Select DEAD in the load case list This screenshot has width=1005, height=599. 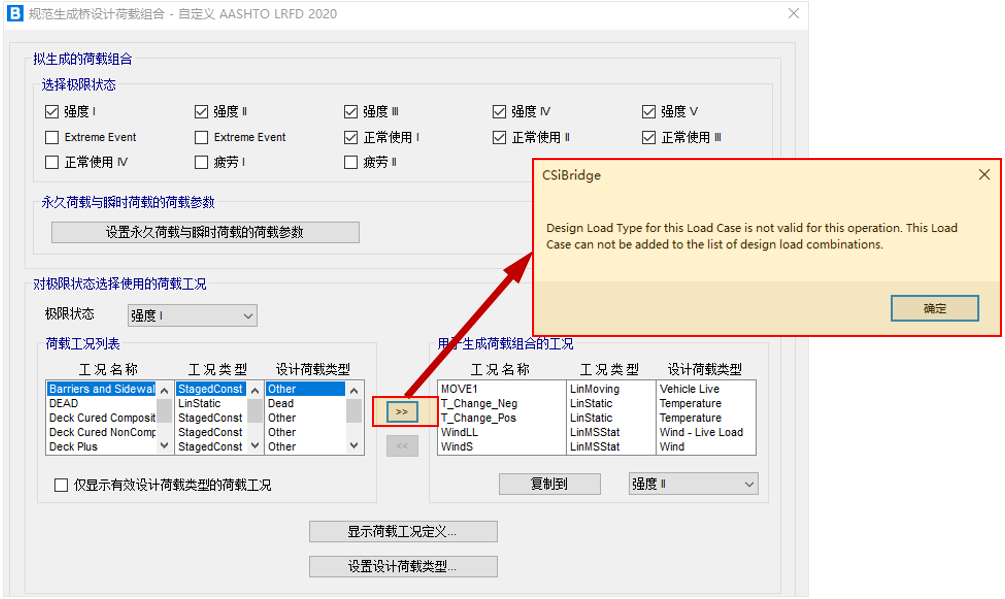64,404
